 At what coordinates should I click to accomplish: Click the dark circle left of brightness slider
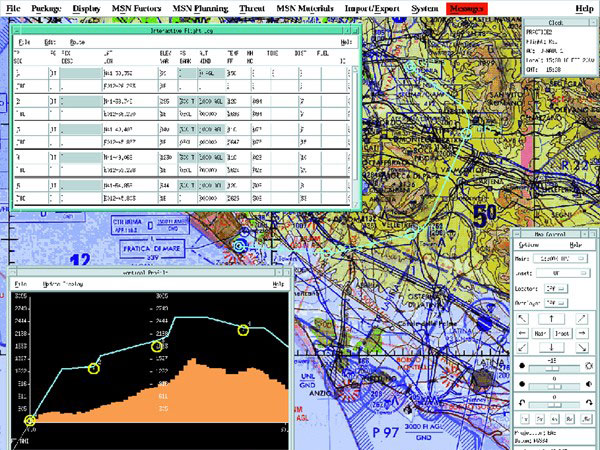click(x=522, y=366)
